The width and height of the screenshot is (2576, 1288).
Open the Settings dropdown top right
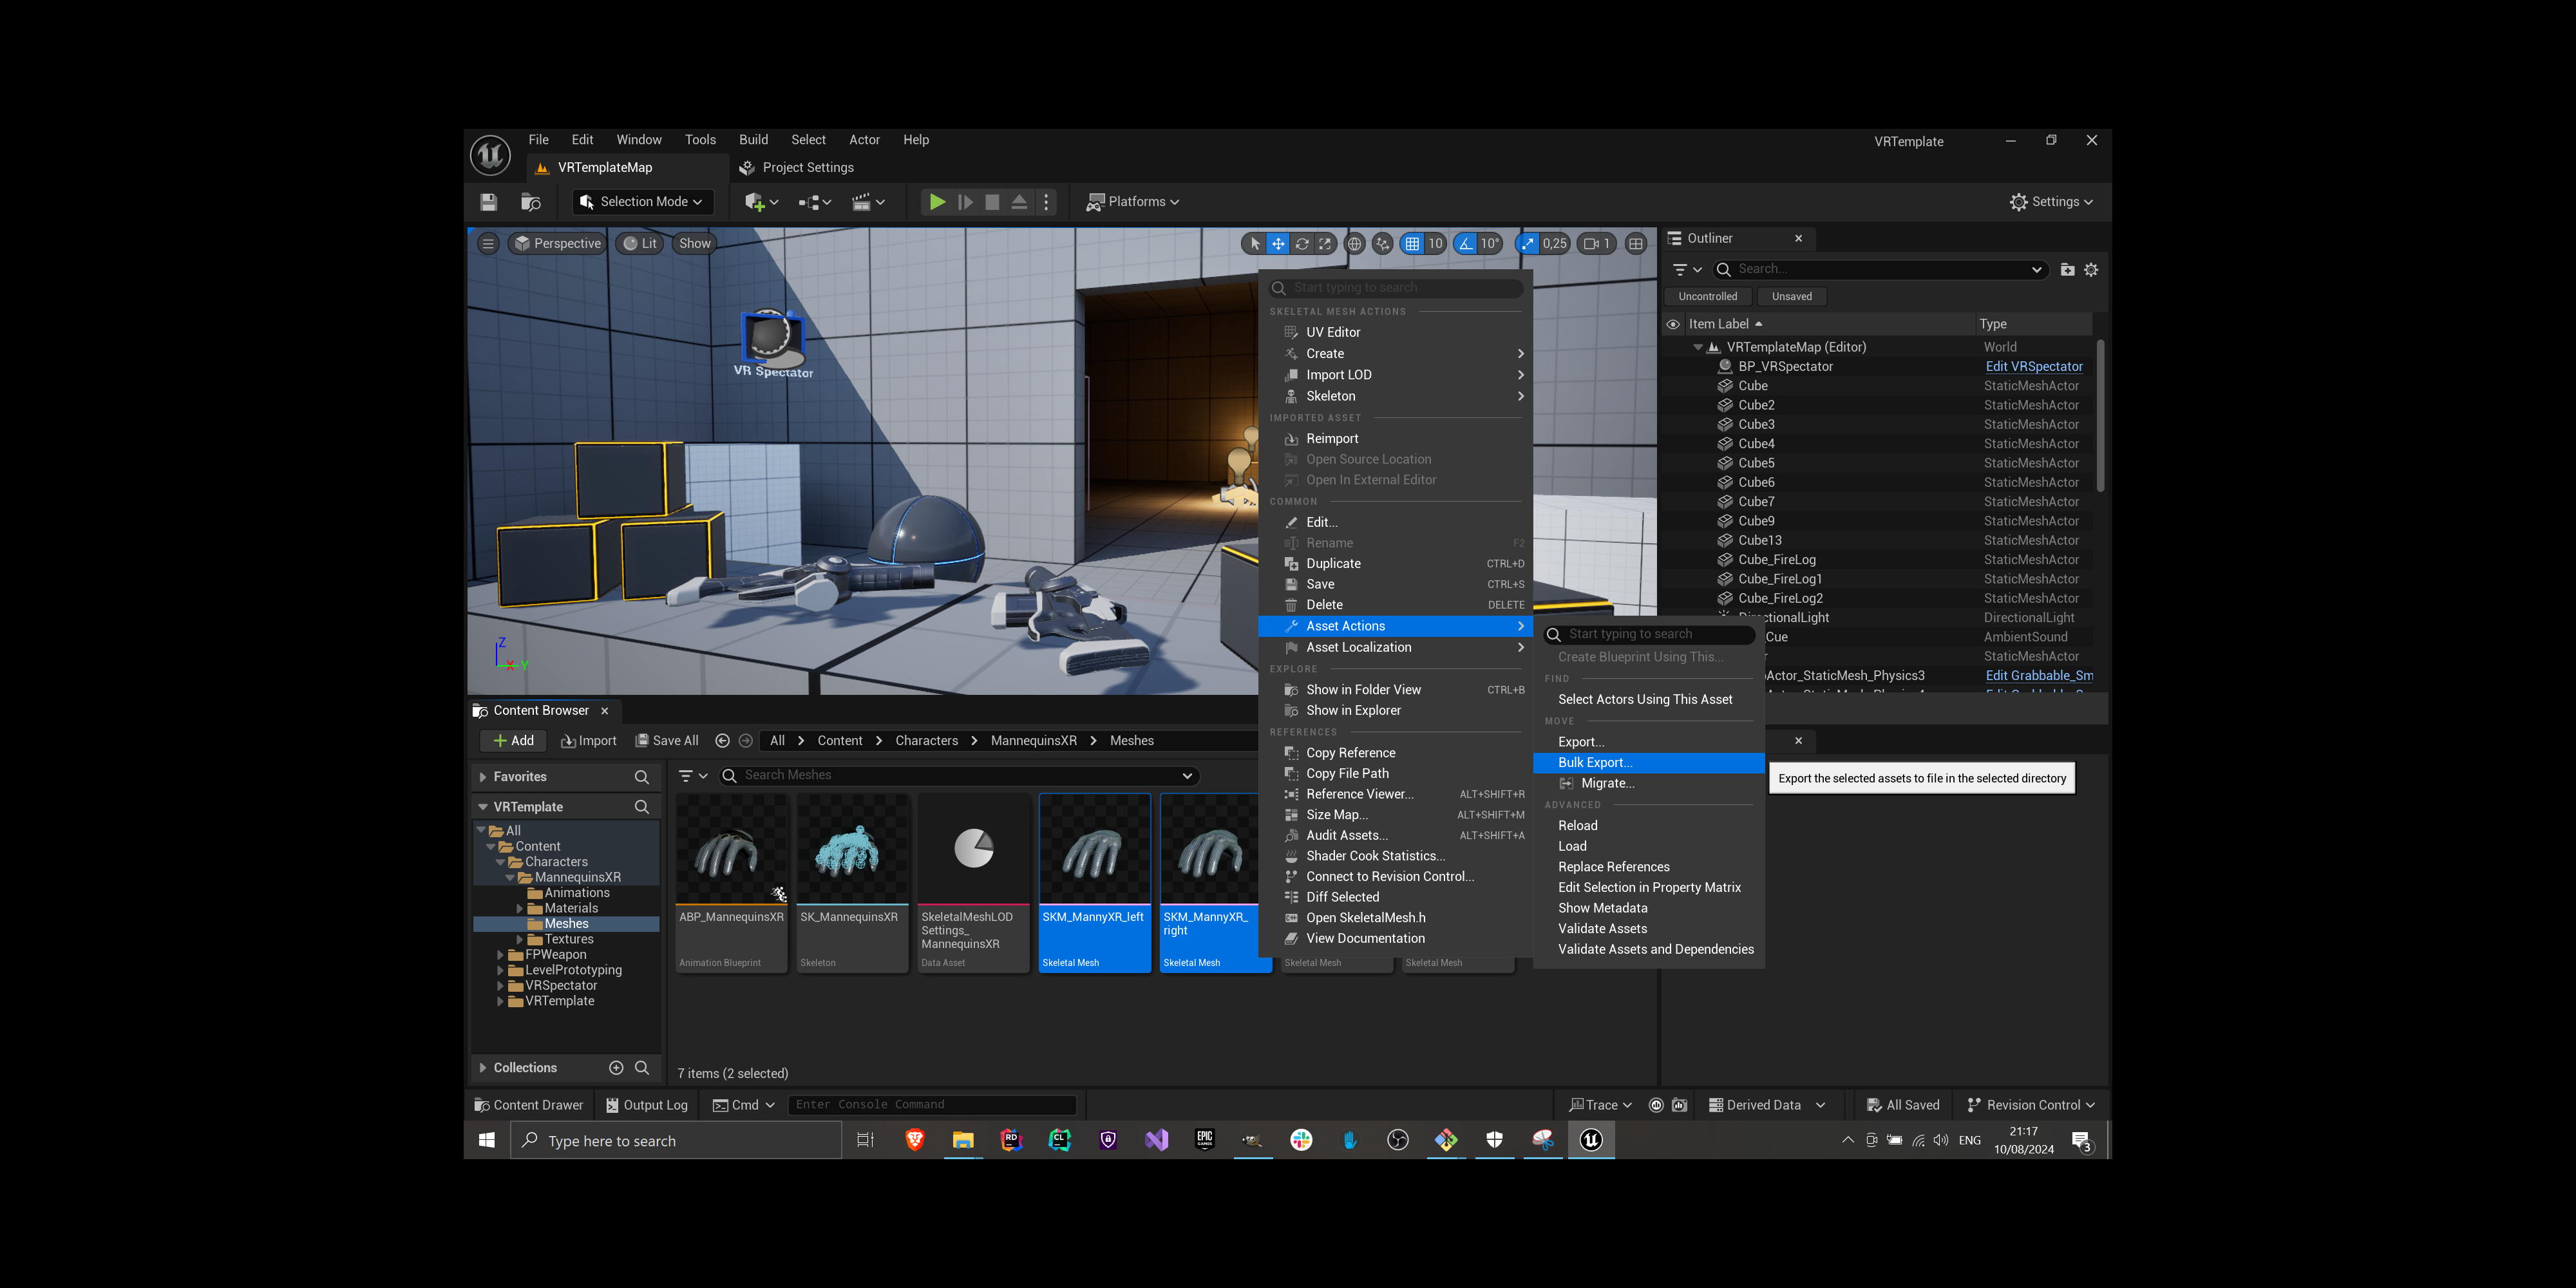[2052, 202]
